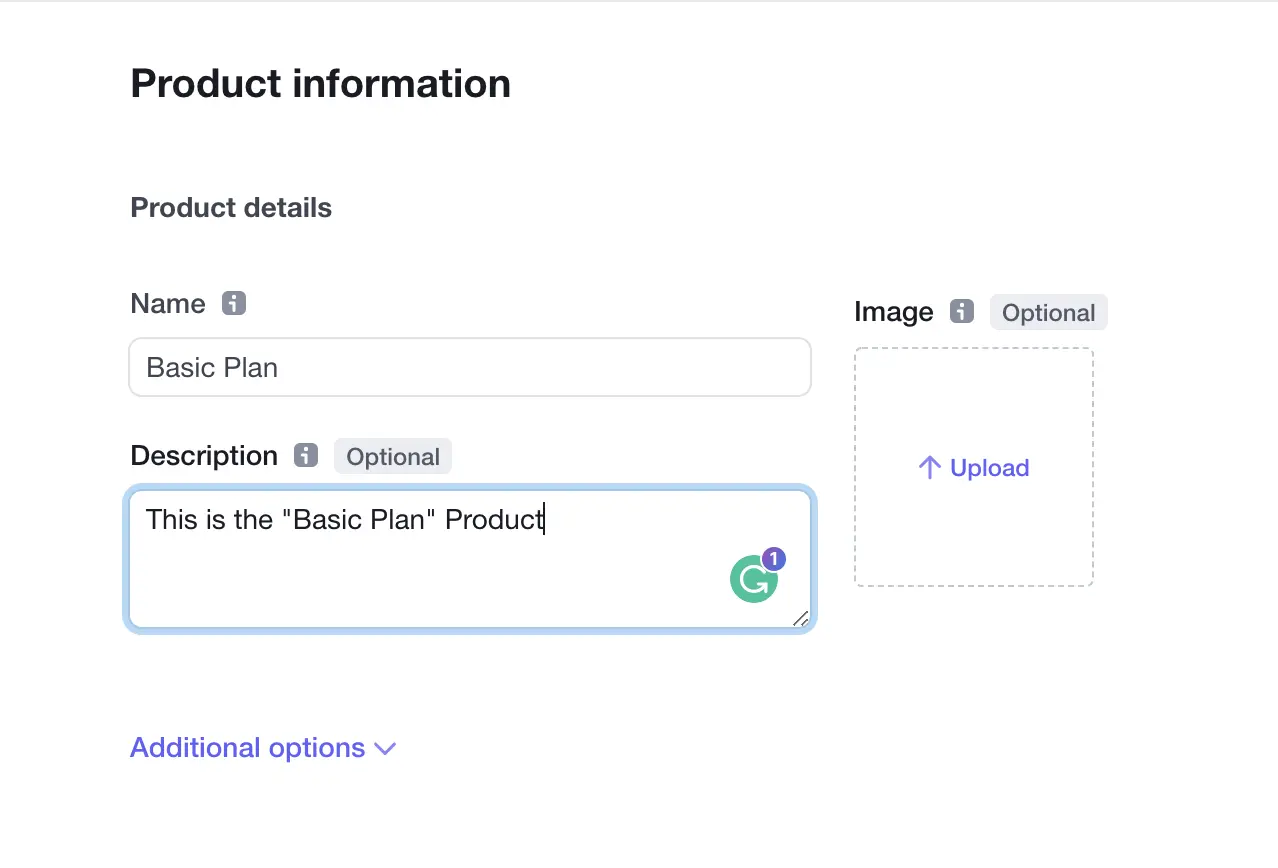Screen dimensions: 1278x868
Task: Open the green Grammarly icon in description
Action: tap(753, 579)
